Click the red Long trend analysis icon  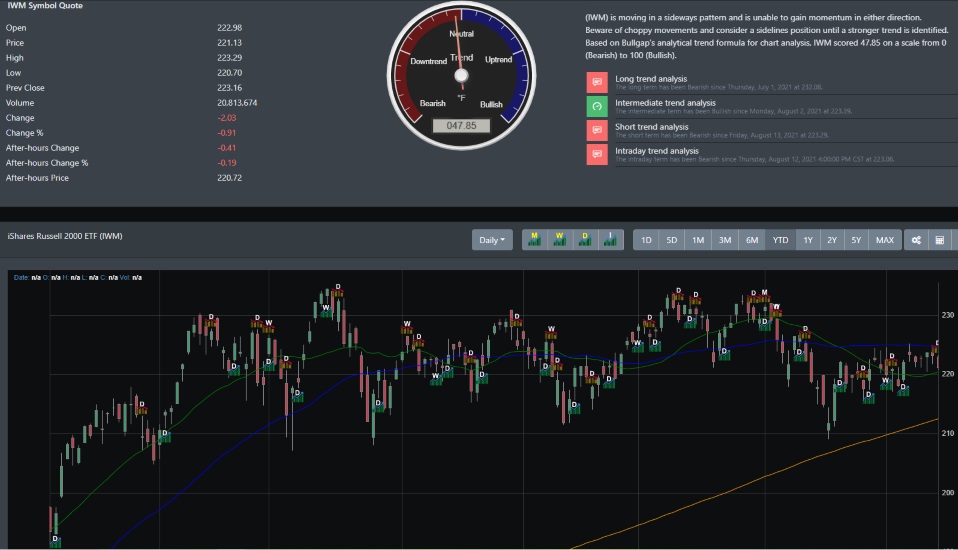(597, 82)
